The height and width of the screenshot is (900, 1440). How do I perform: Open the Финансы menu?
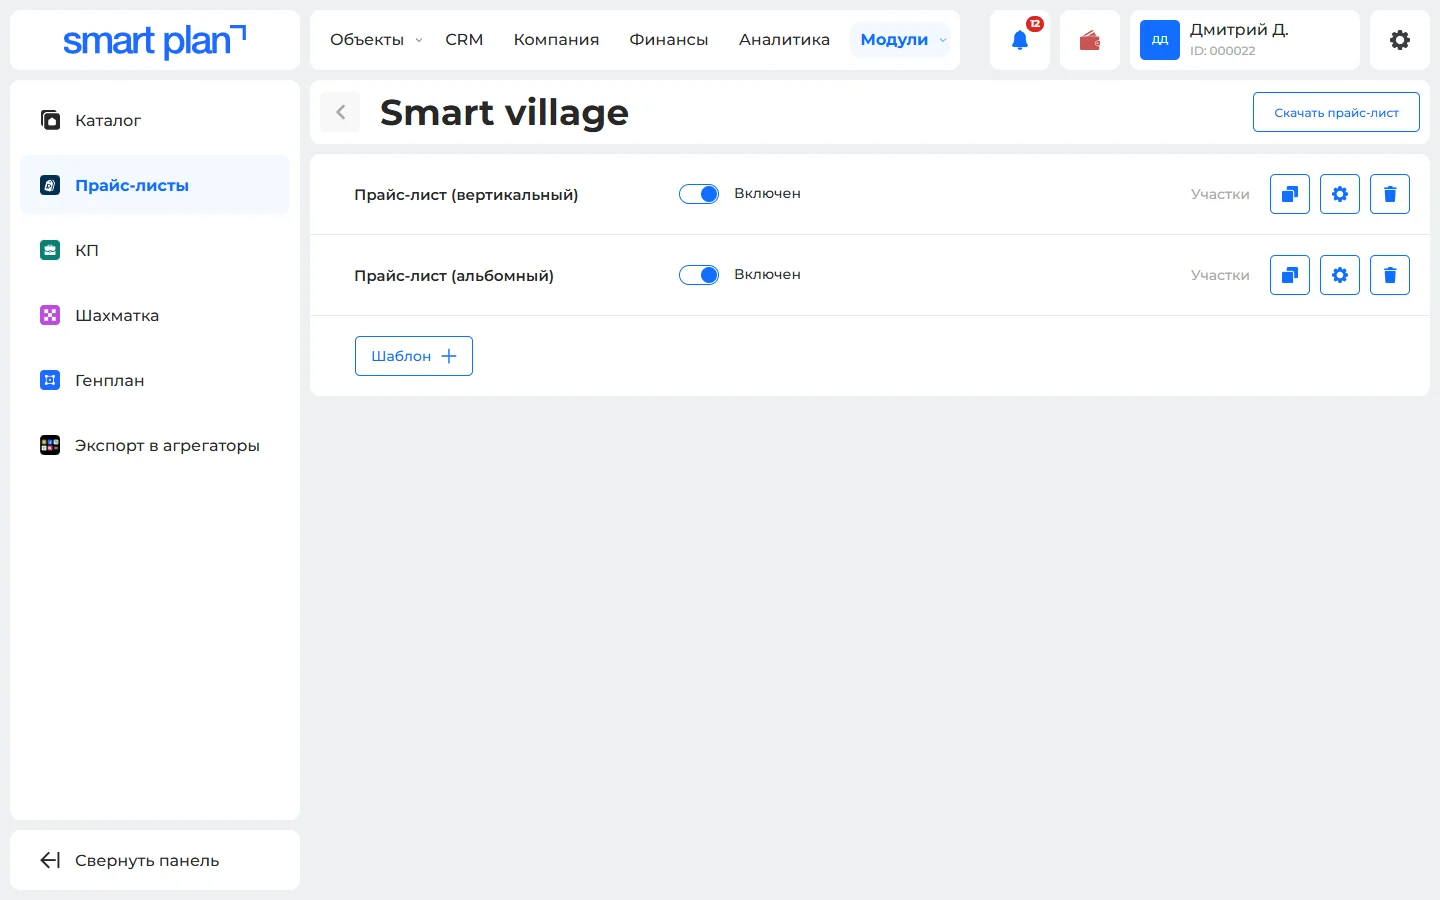[x=668, y=40]
